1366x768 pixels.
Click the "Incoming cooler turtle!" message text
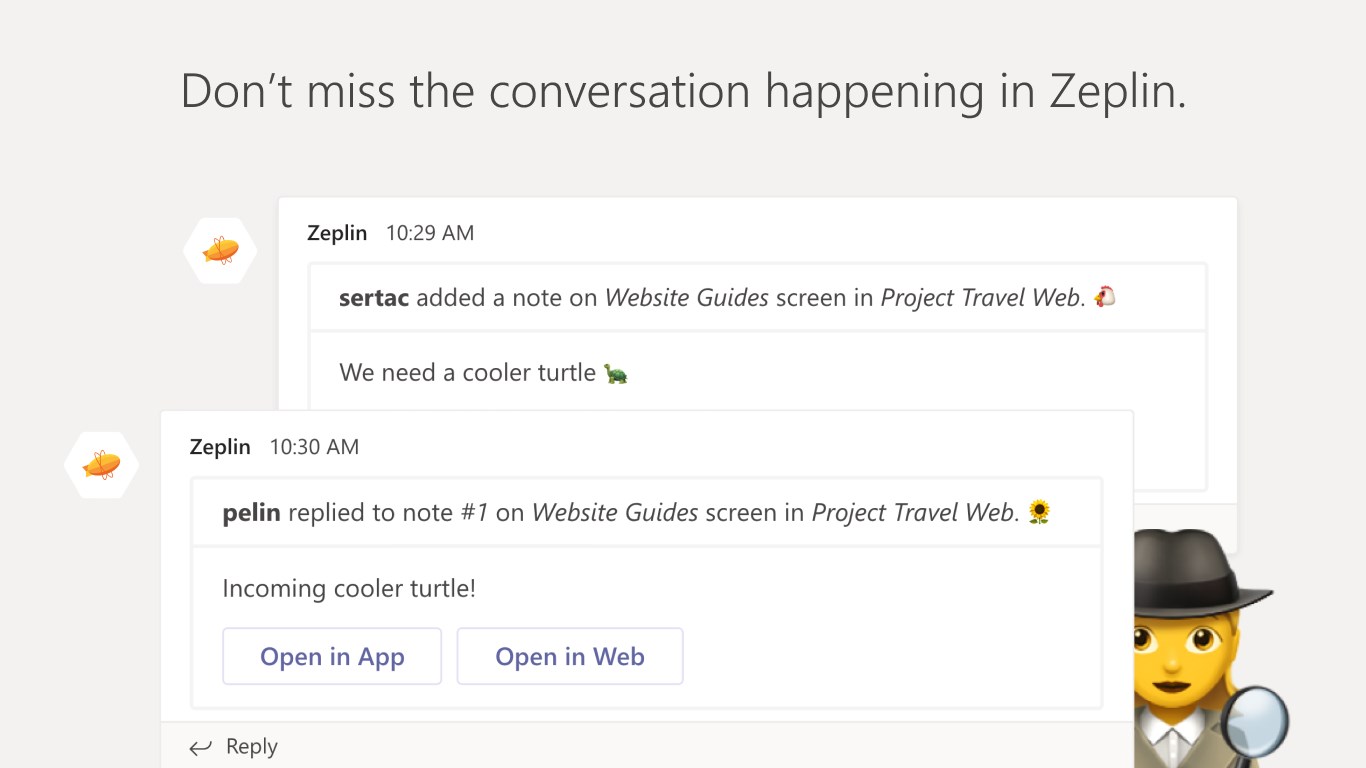(x=349, y=588)
